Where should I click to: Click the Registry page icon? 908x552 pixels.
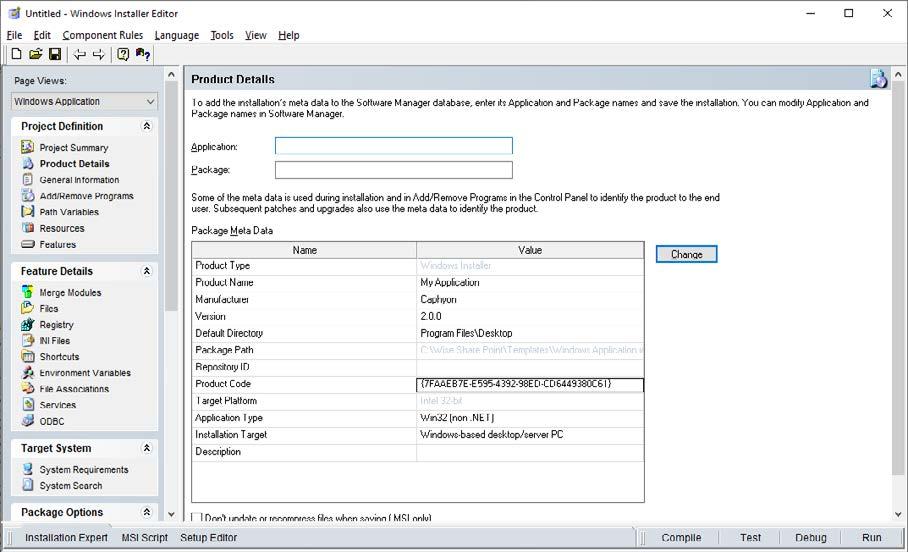pos(27,324)
